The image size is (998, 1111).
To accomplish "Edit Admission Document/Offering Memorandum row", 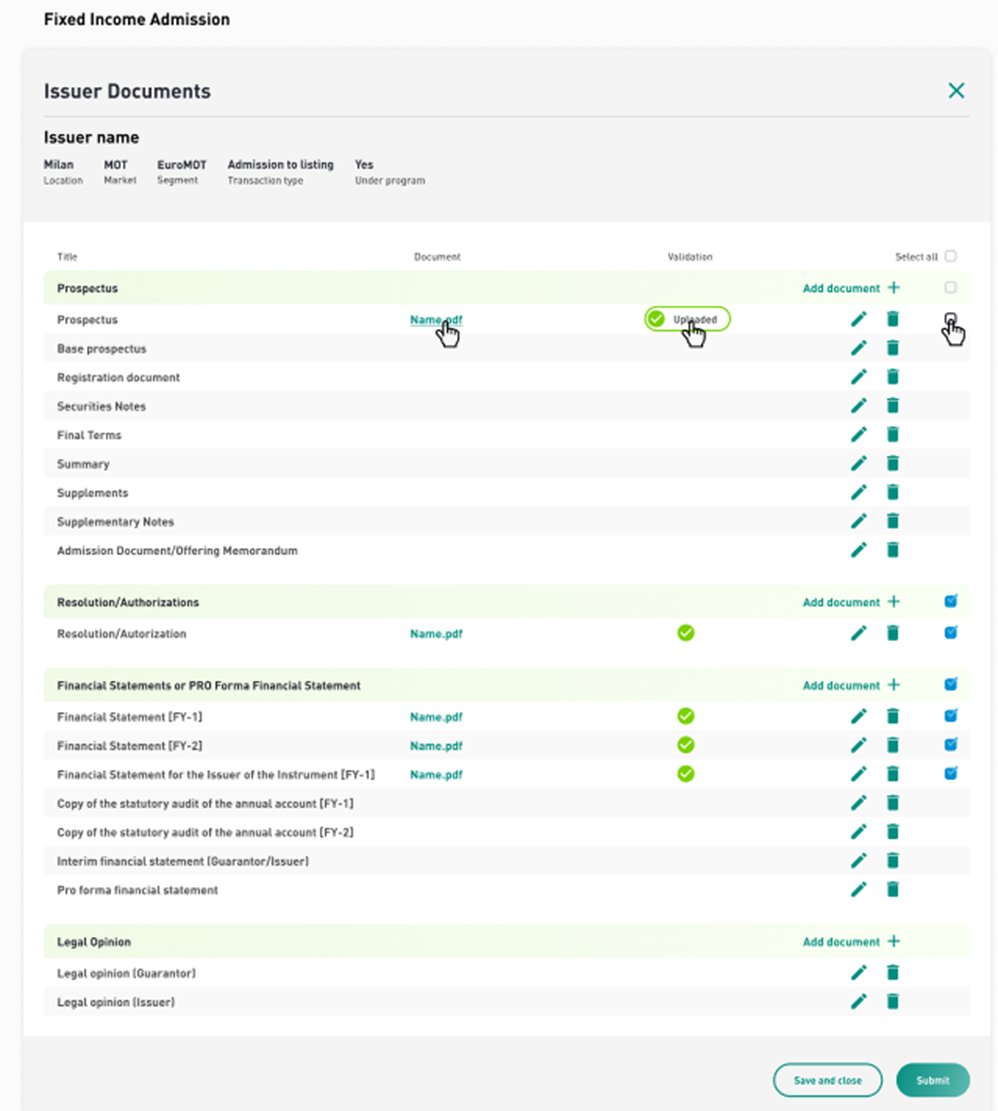I will [x=858, y=550].
